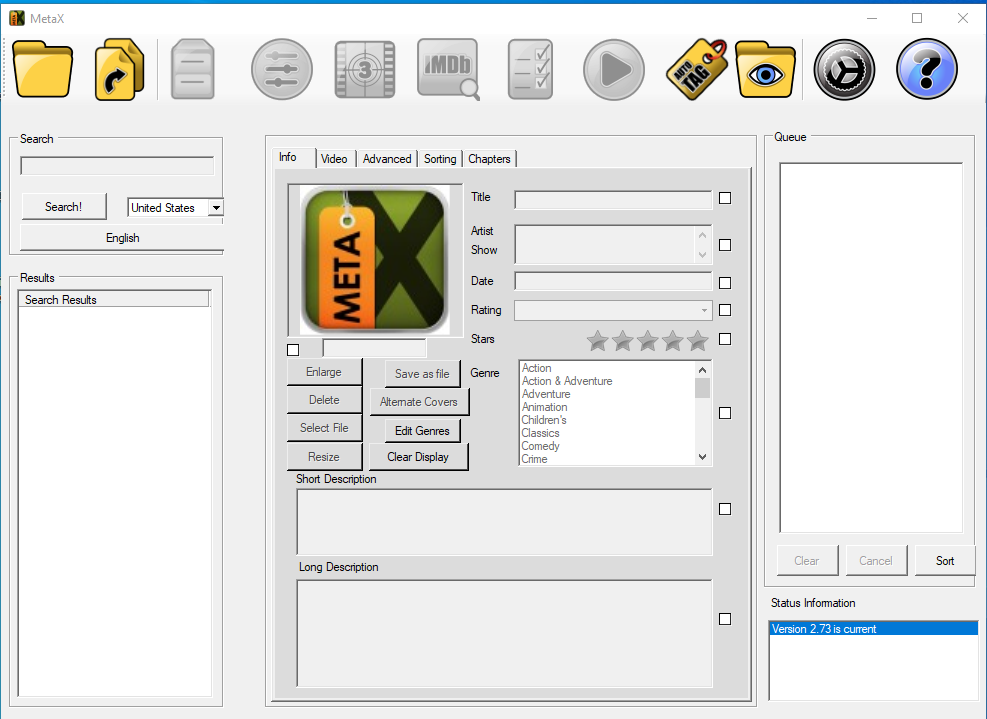Click the Artist field up arrow
This screenshot has height=719, width=987.
pos(702,235)
